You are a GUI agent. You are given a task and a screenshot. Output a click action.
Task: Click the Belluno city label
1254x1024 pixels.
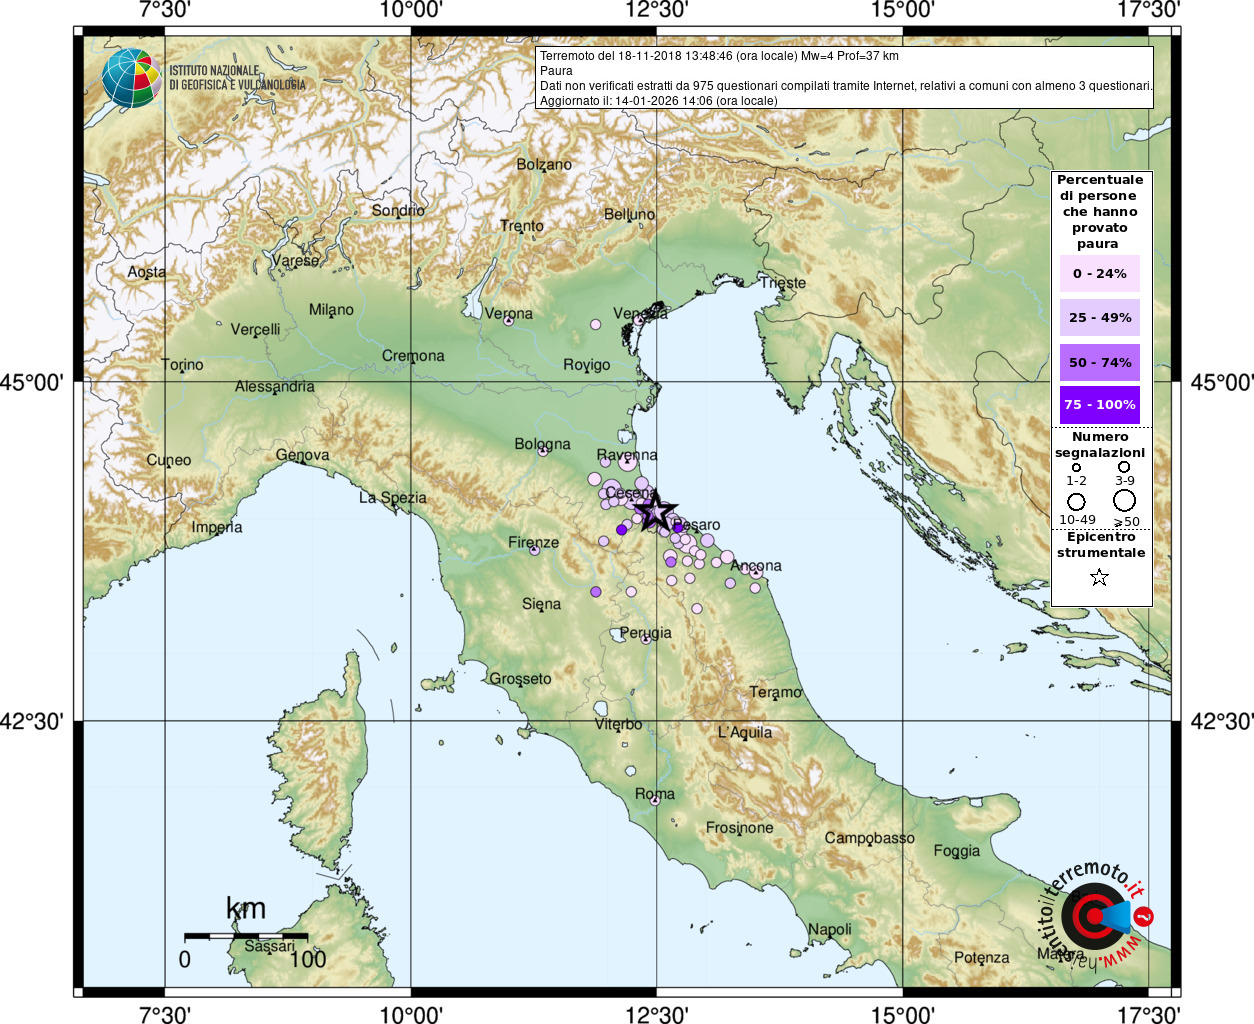pos(630,214)
